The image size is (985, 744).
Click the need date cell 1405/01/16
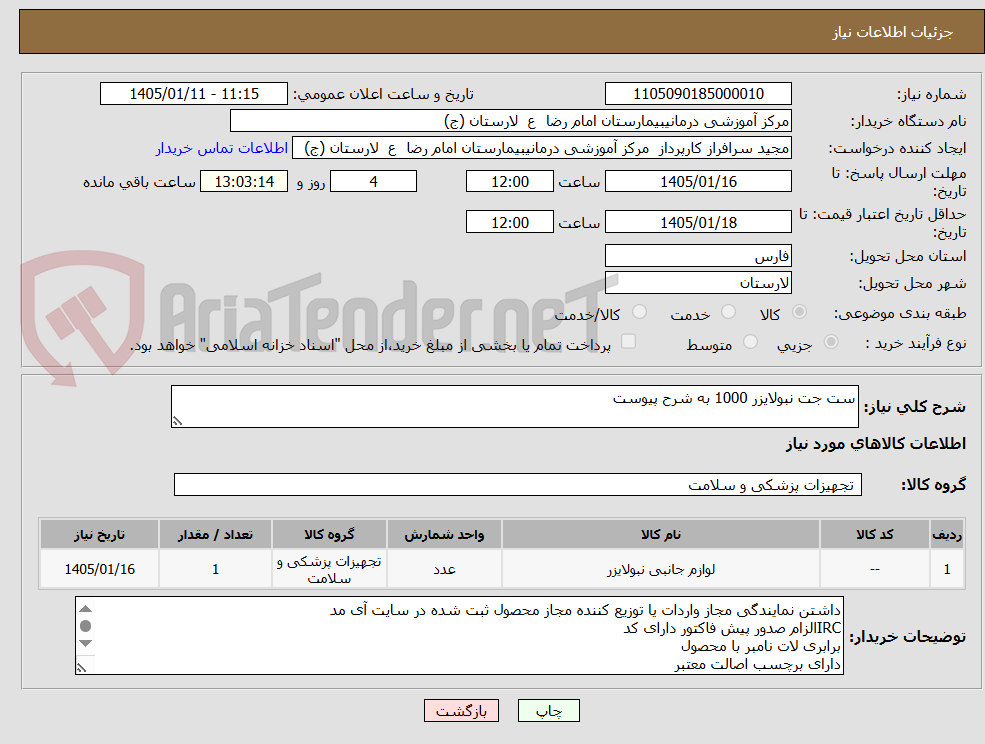(x=99, y=569)
